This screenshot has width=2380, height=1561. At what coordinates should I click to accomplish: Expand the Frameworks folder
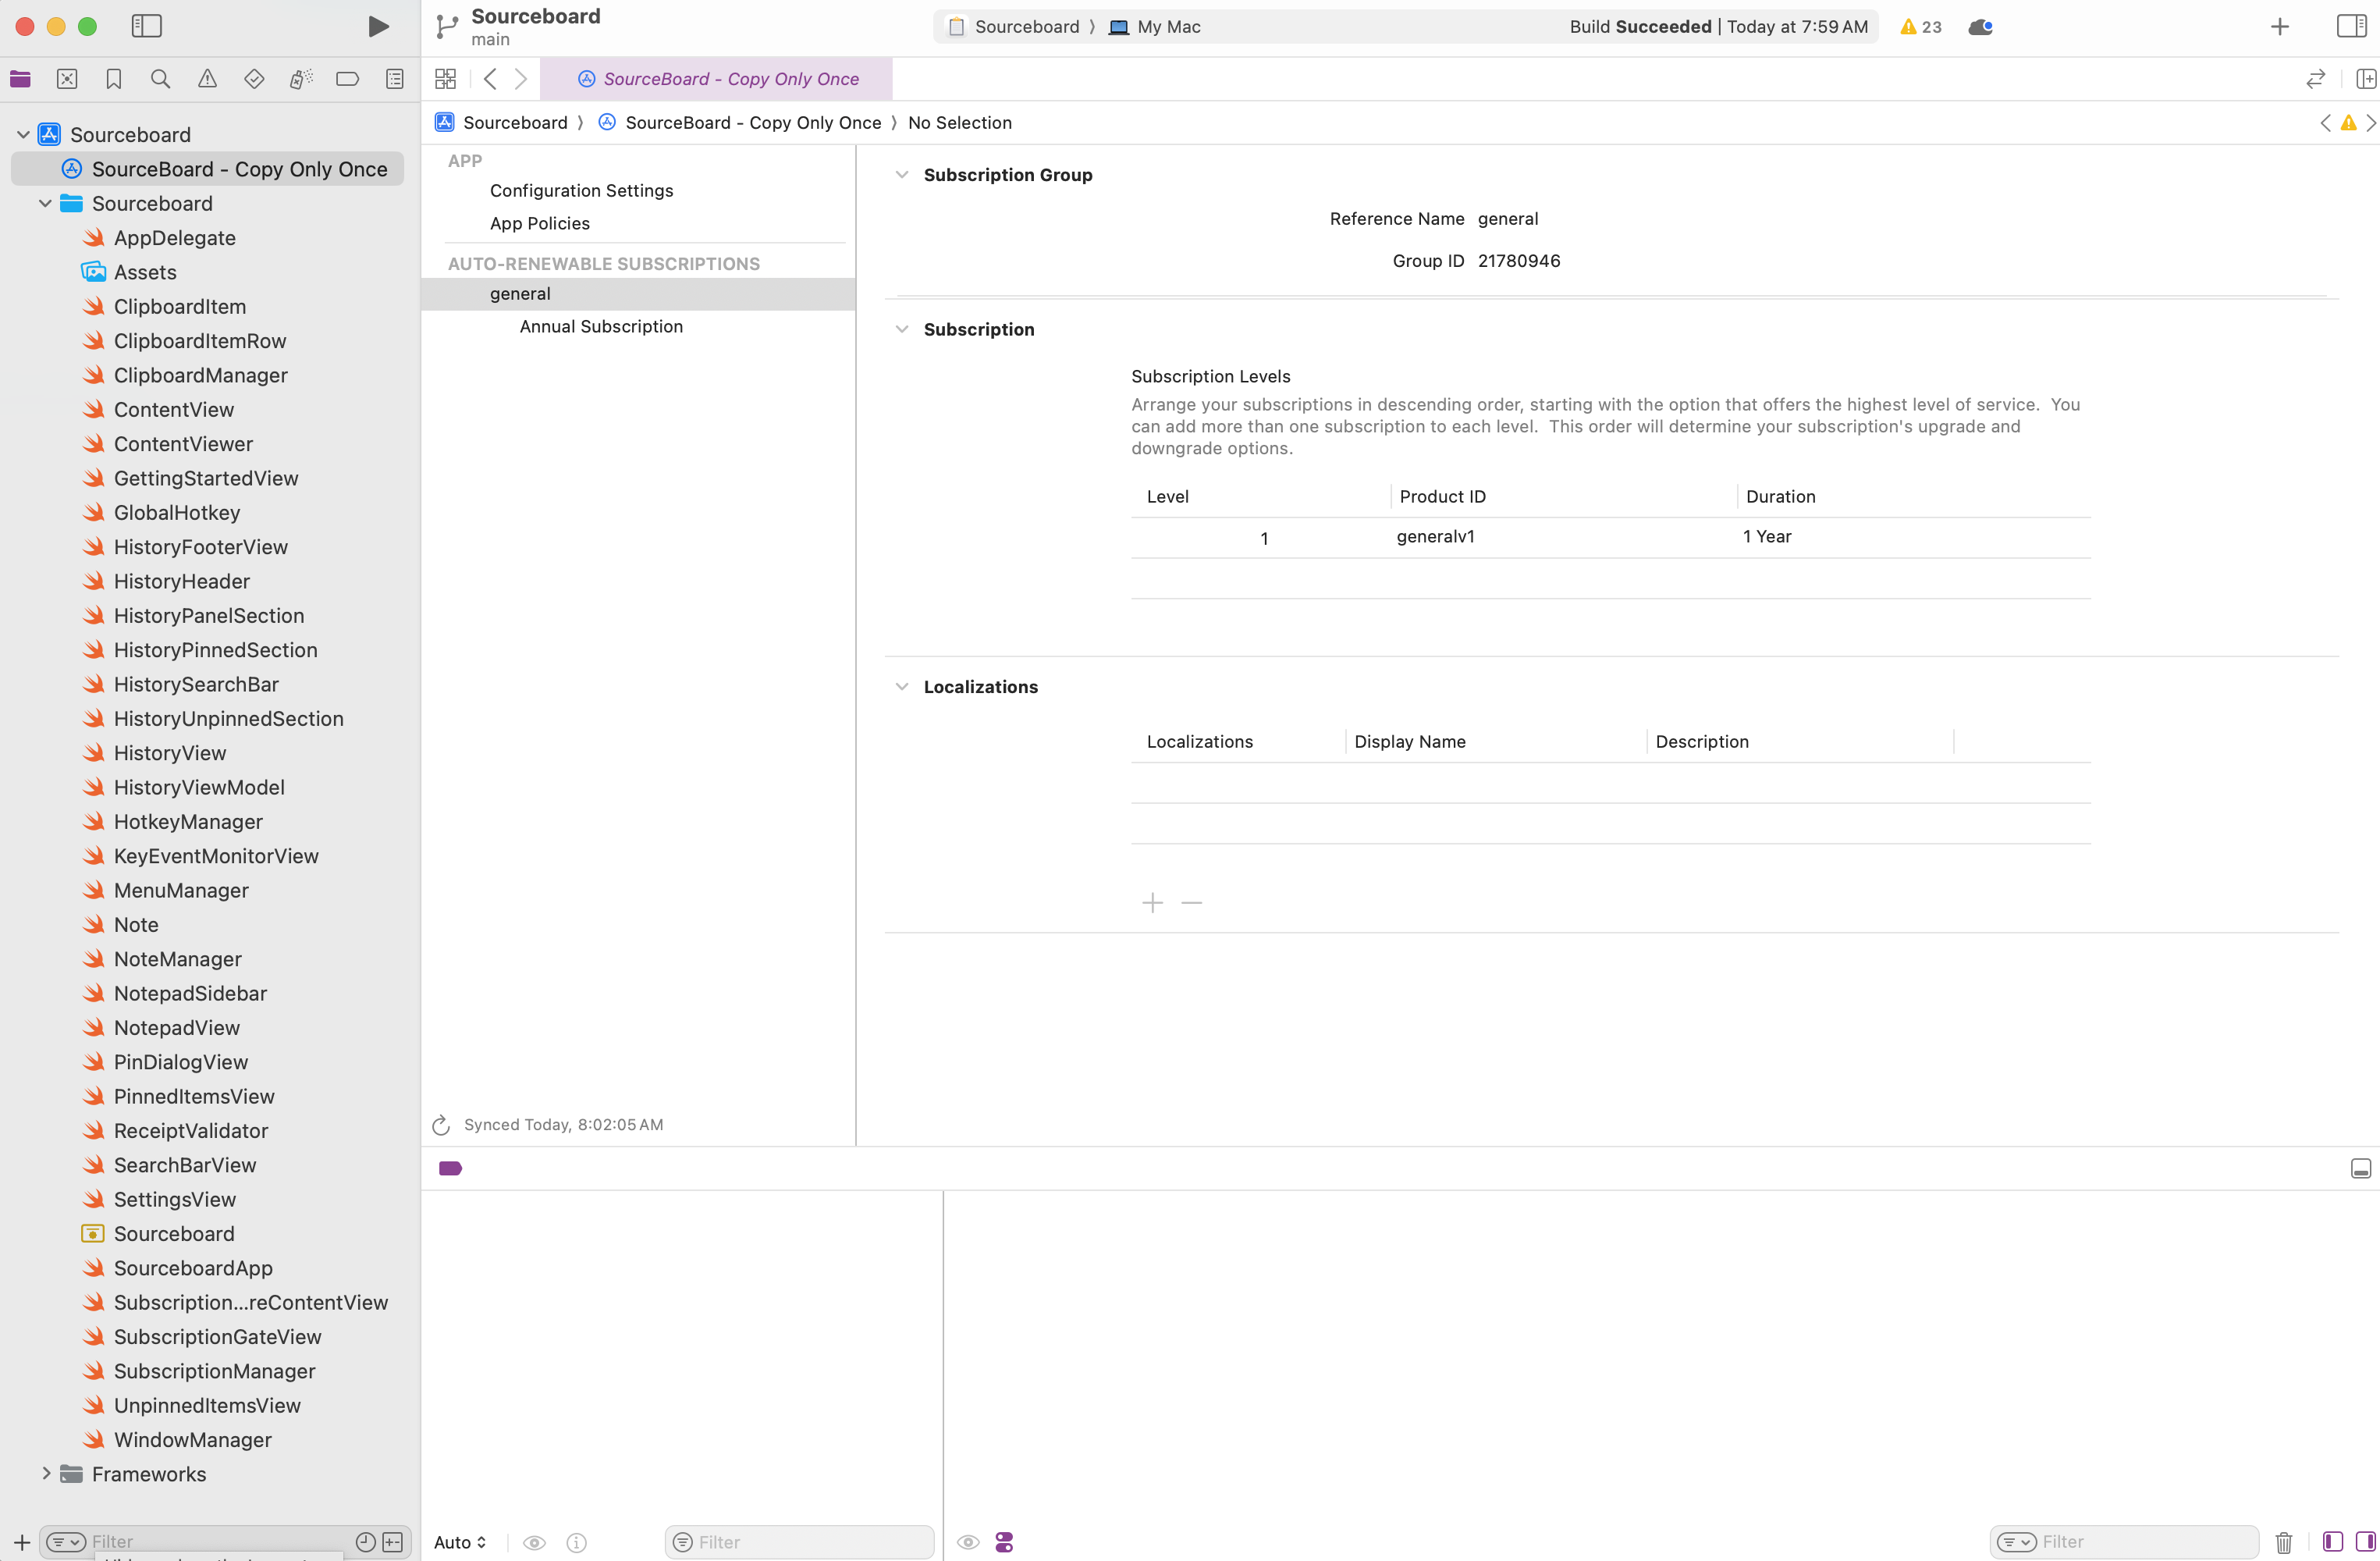click(x=45, y=1474)
